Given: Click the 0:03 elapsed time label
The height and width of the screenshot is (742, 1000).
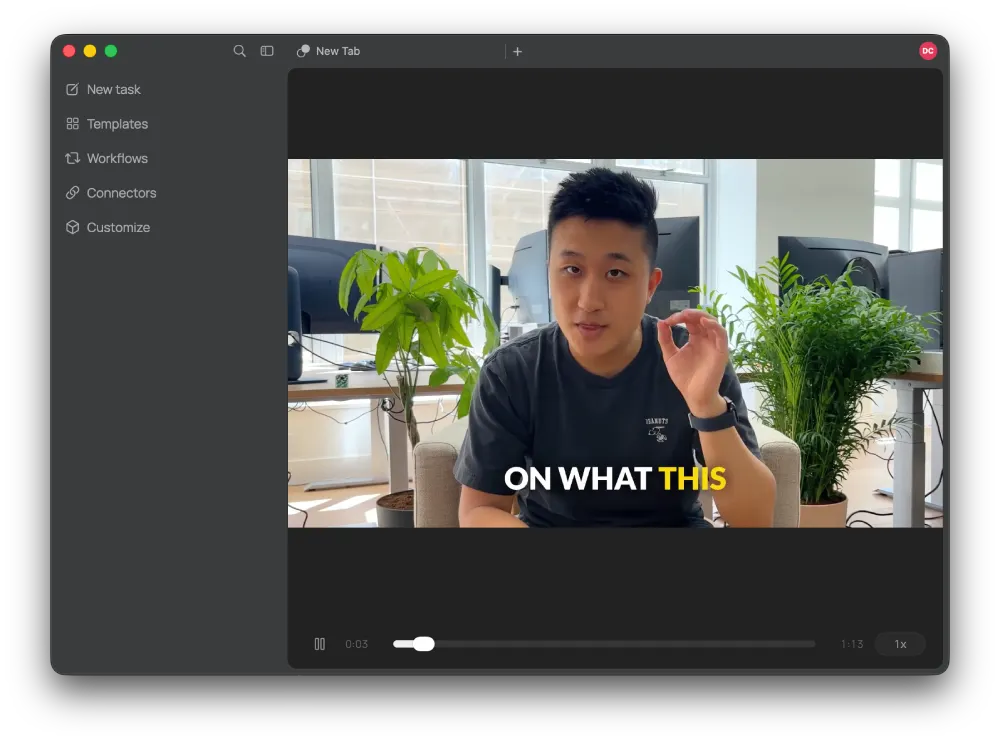Looking at the screenshot, I should point(357,644).
